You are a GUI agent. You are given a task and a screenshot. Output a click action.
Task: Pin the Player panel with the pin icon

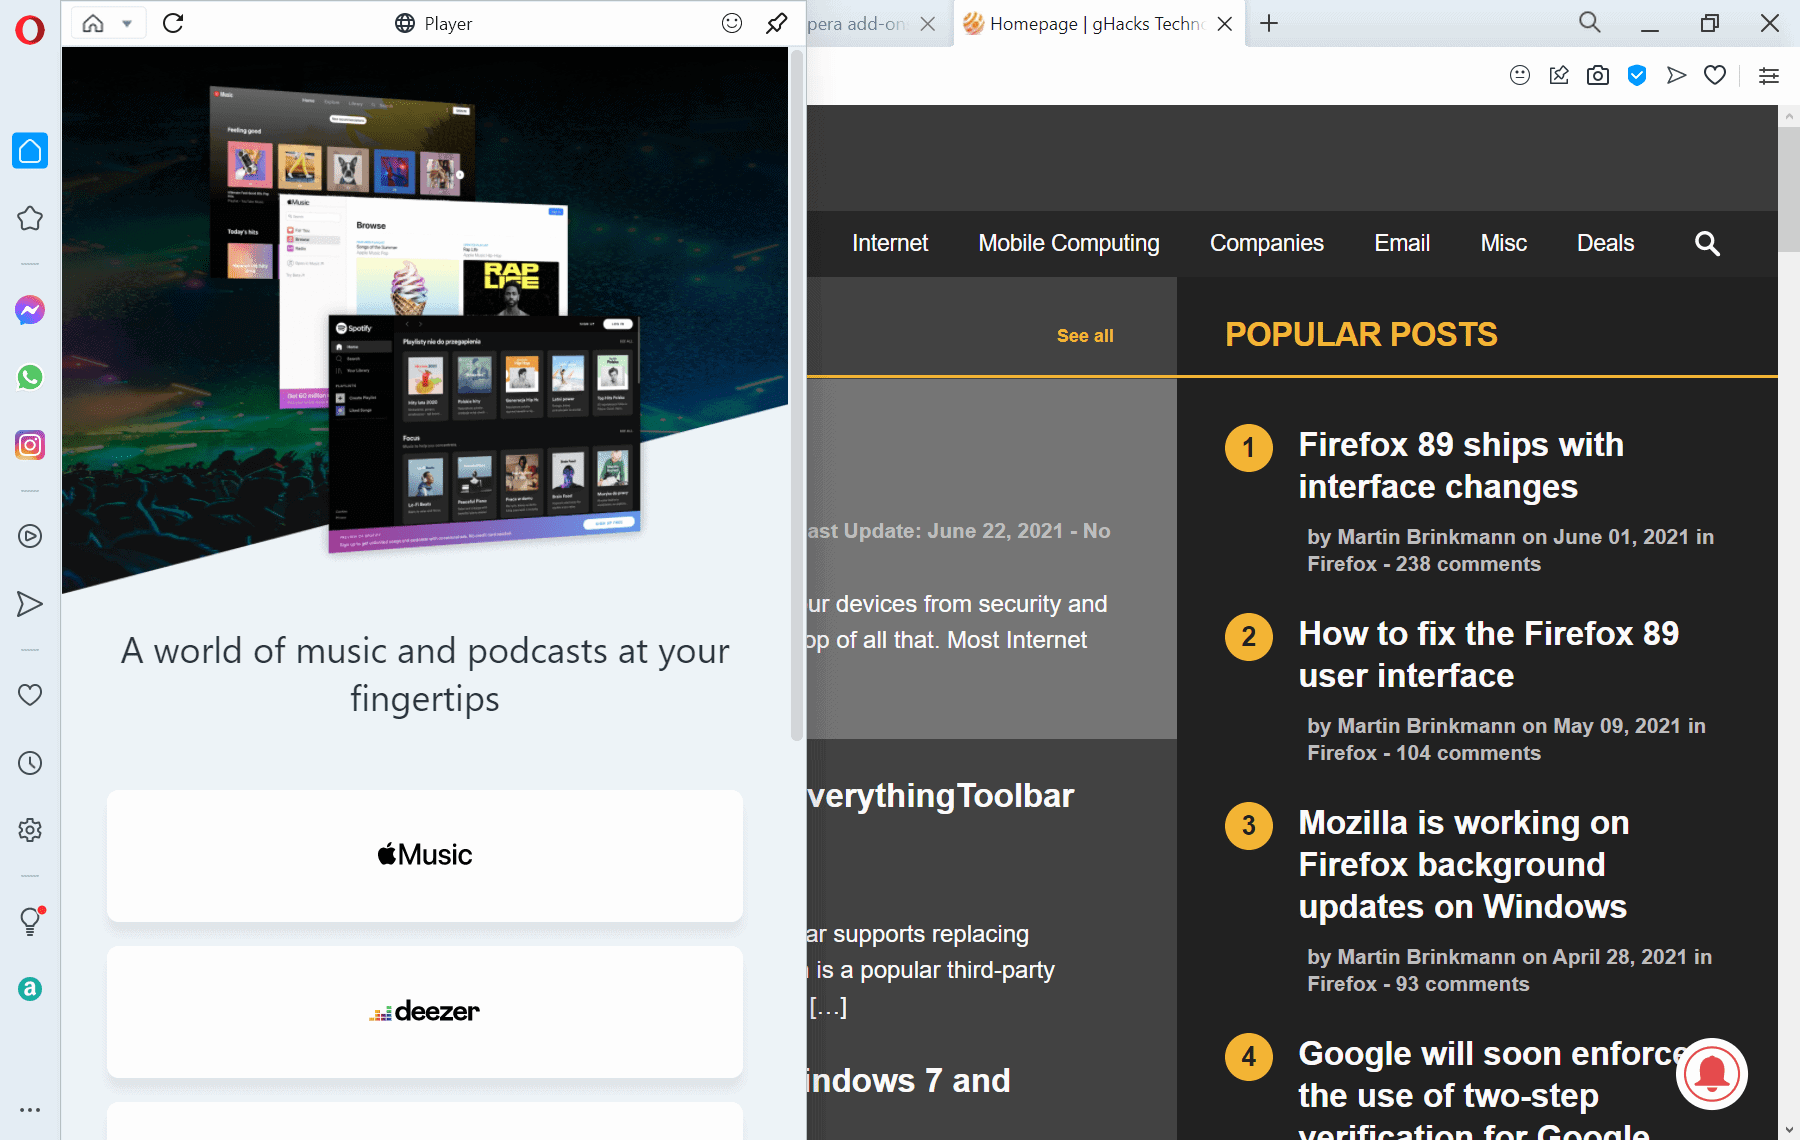tap(777, 23)
